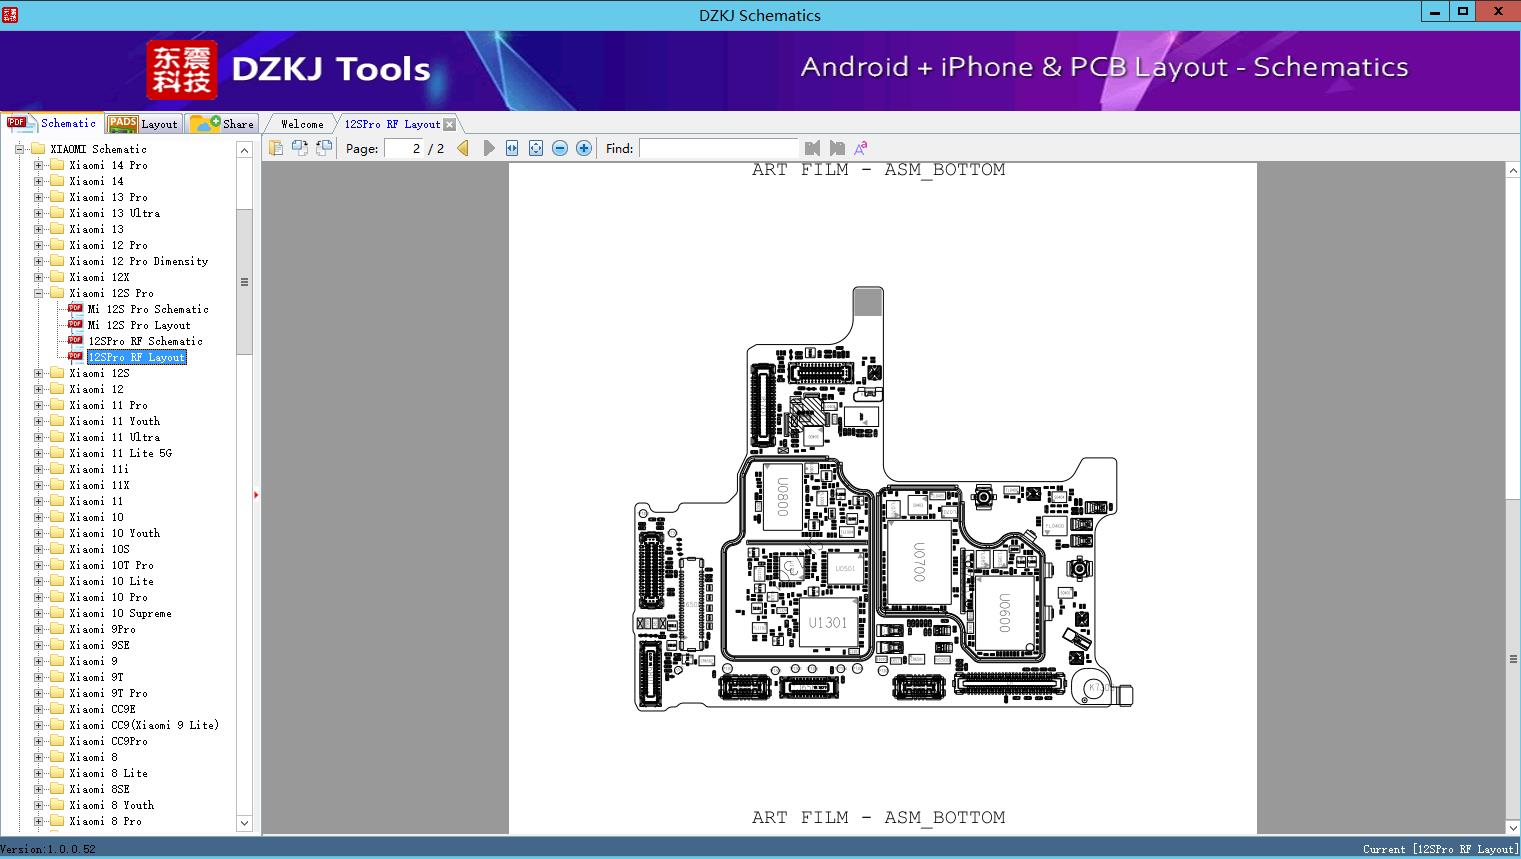Find the next match

point(837,148)
